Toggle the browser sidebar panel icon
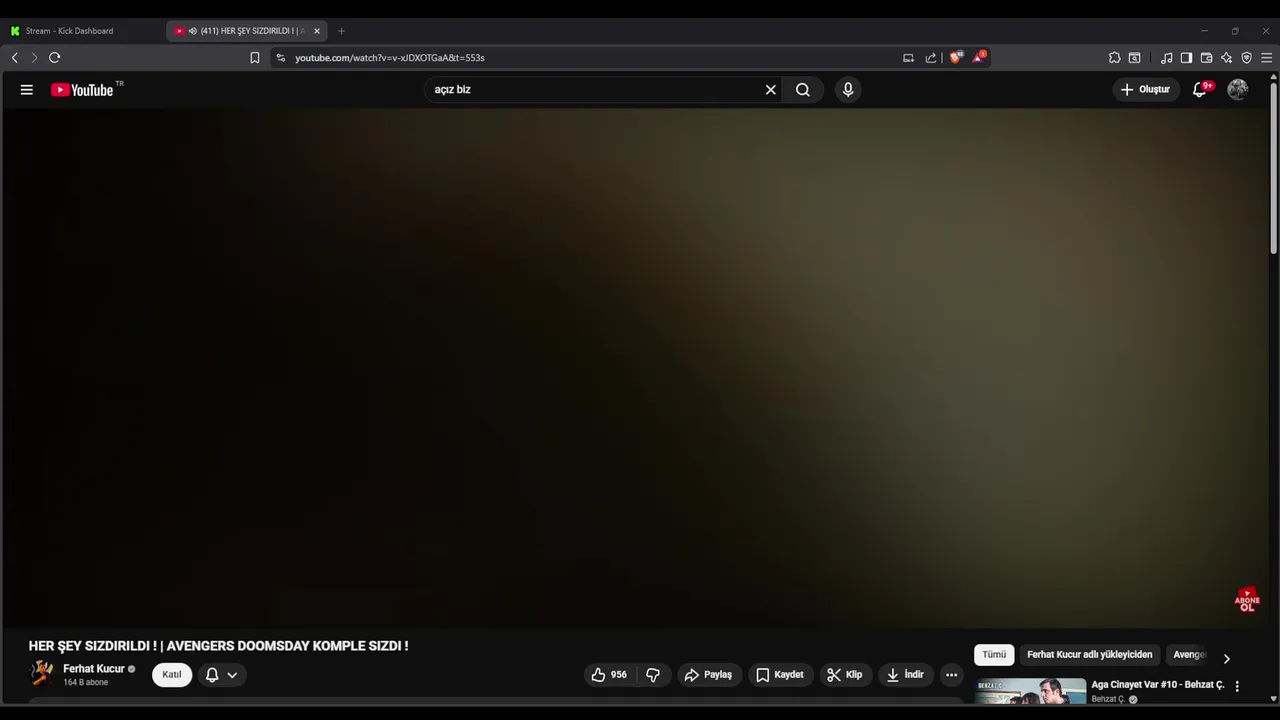 pyautogui.click(x=1186, y=58)
